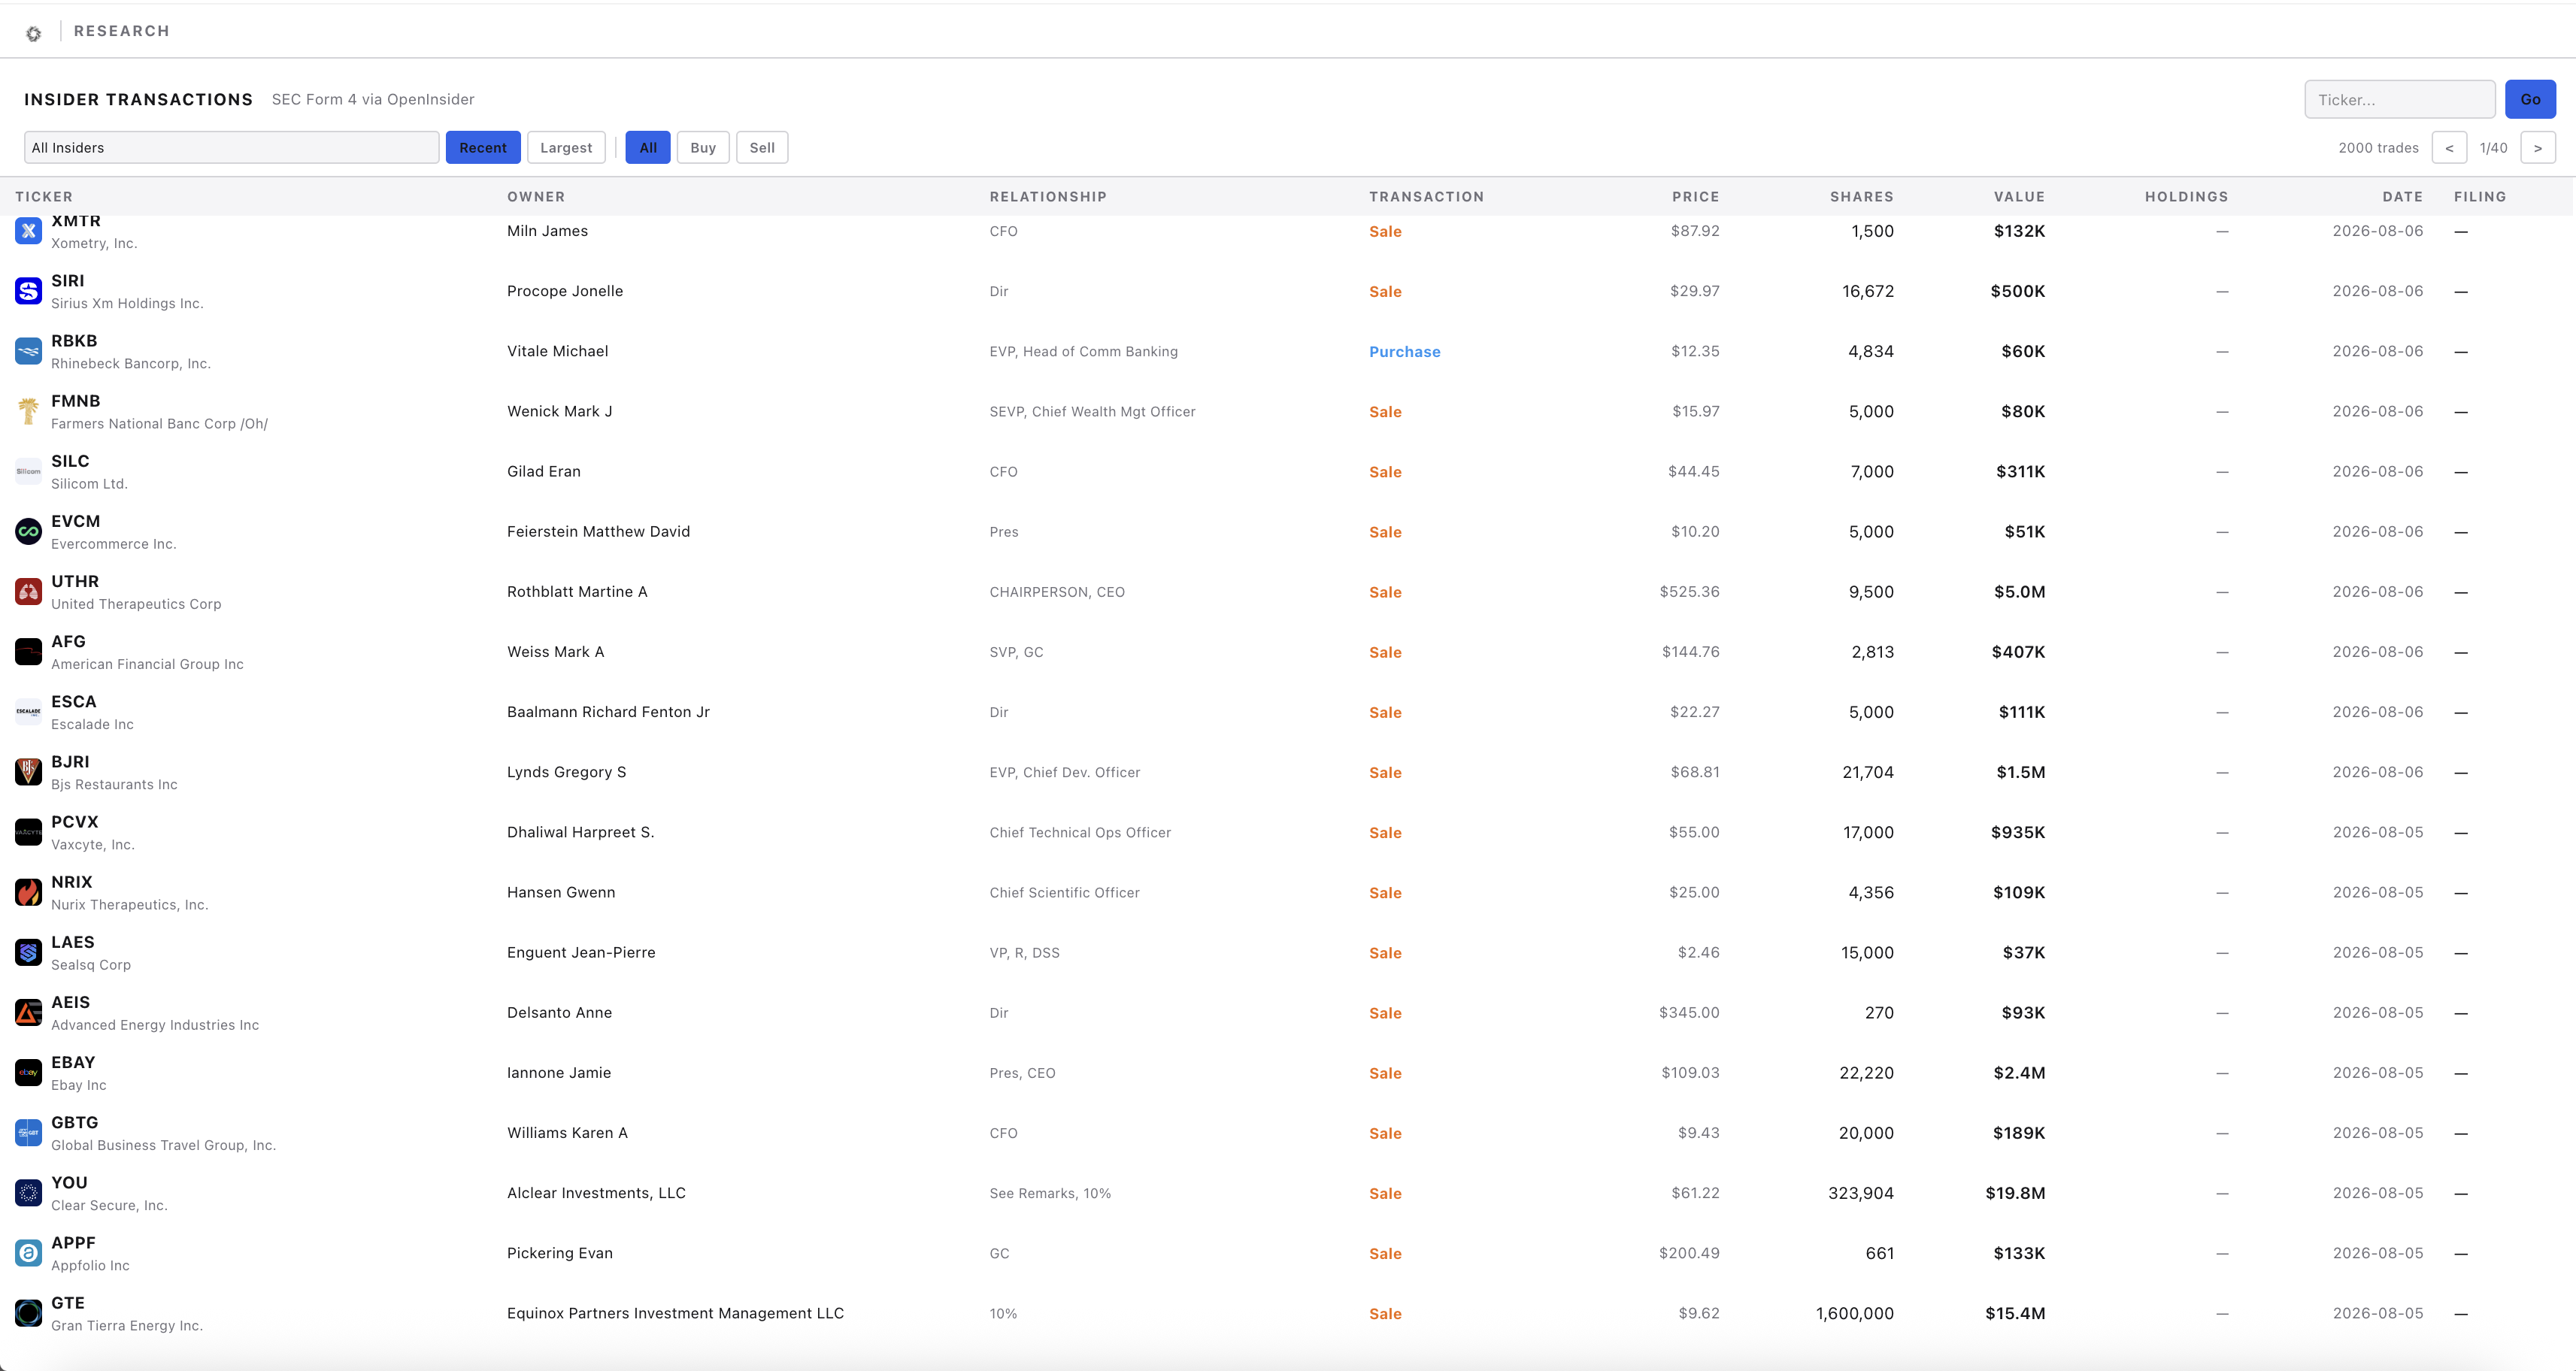Open the Advanced Energy AEIS logo
This screenshot has height=1371, width=2576.
pyautogui.click(x=28, y=1013)
